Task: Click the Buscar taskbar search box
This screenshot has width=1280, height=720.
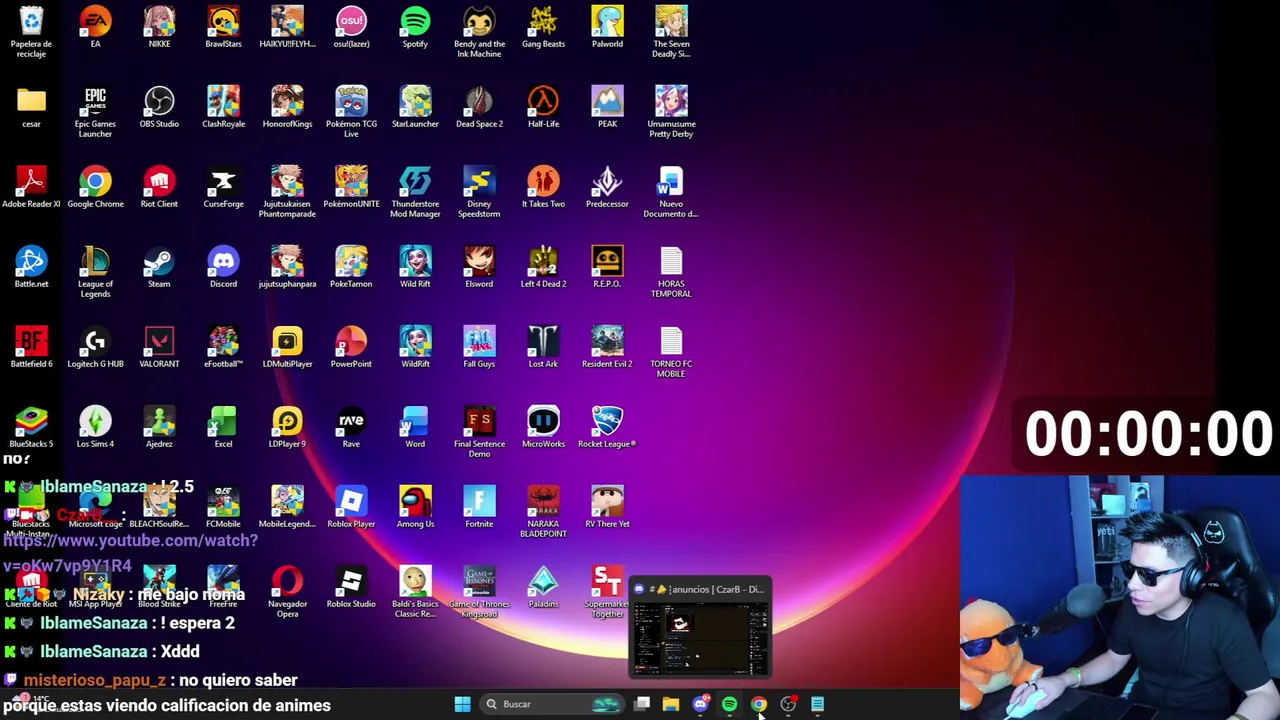Action: tap(553, 704)
